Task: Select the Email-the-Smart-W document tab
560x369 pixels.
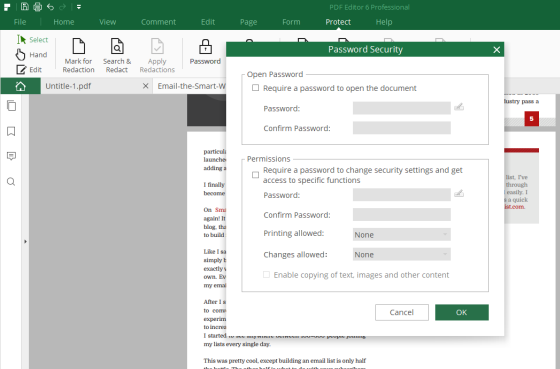Action: (x=191, y=86)
